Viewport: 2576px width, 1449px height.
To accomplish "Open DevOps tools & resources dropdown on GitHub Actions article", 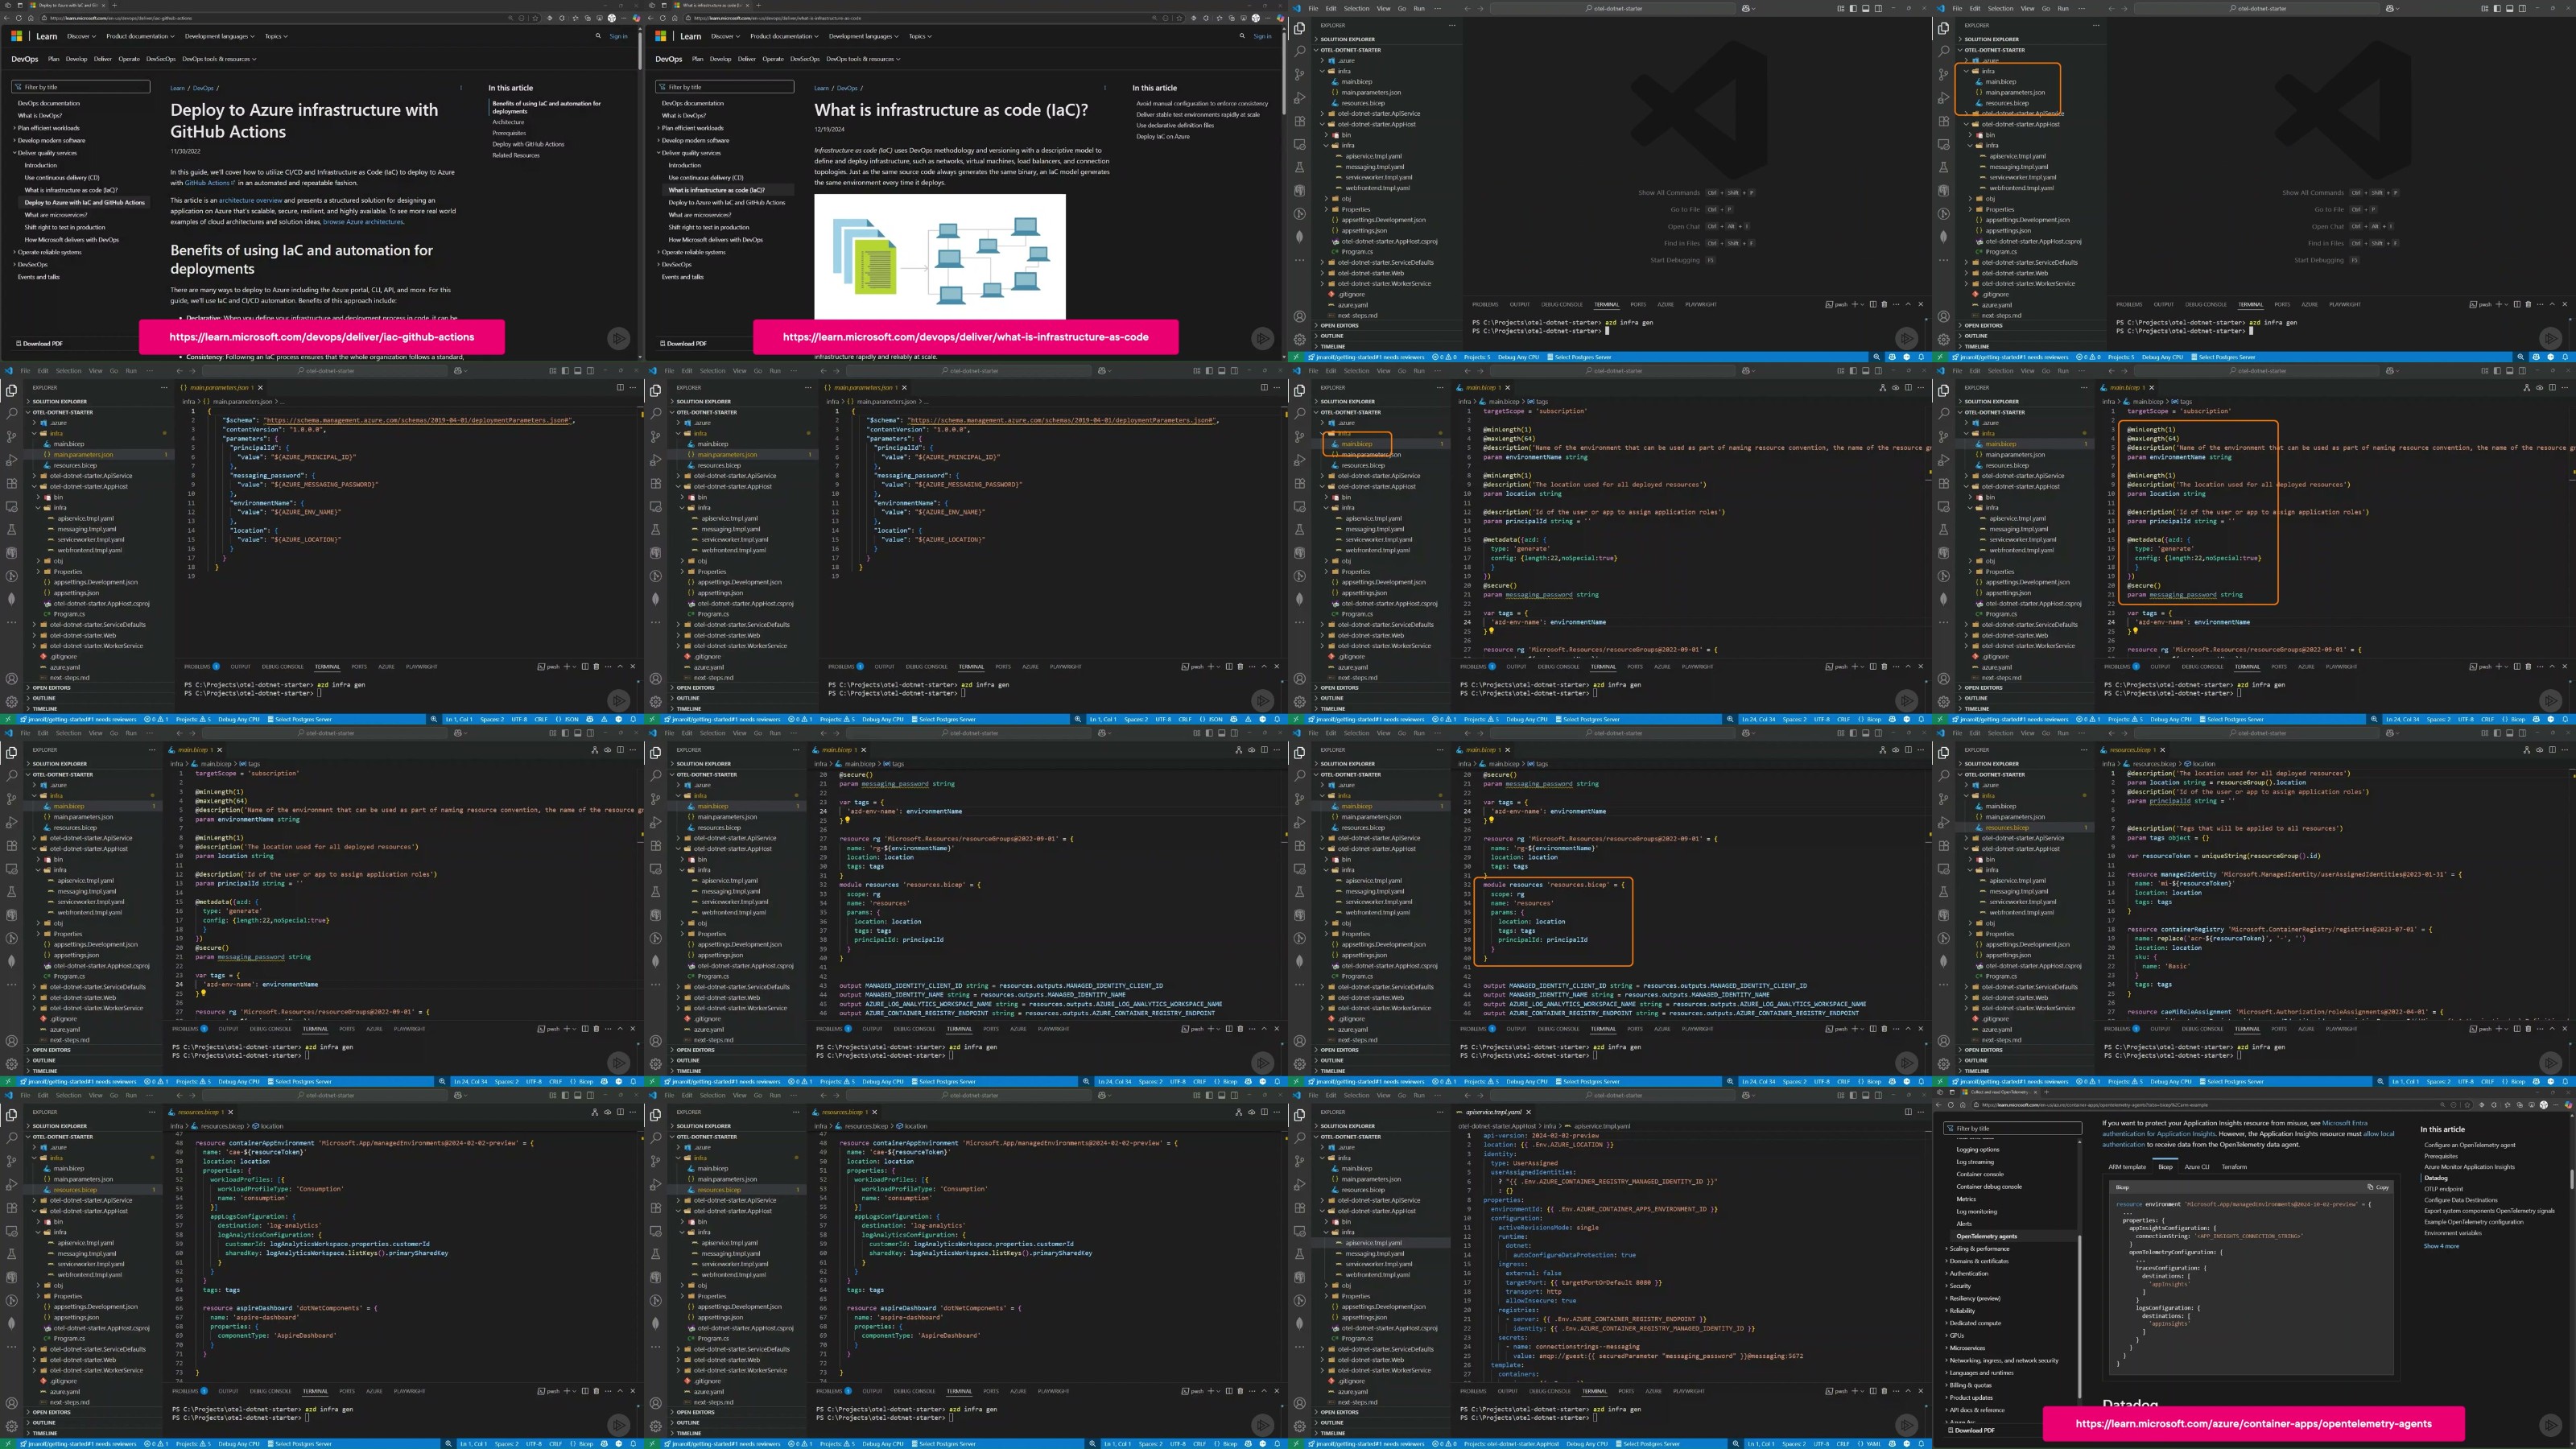I will [218, 59].
